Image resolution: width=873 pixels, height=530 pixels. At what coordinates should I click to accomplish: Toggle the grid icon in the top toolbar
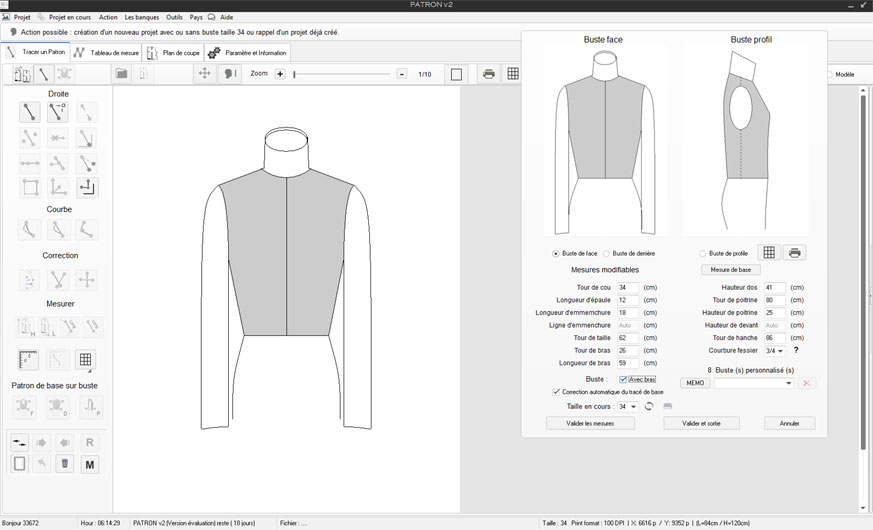pos(513,74)
